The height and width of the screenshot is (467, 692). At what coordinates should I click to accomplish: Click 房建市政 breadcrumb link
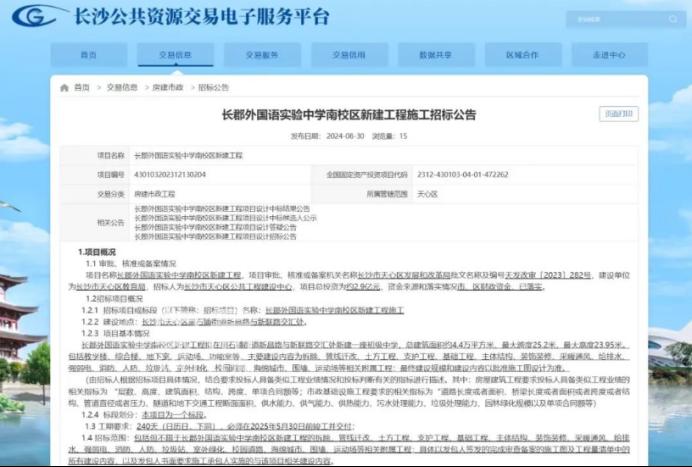click(168, 87)
